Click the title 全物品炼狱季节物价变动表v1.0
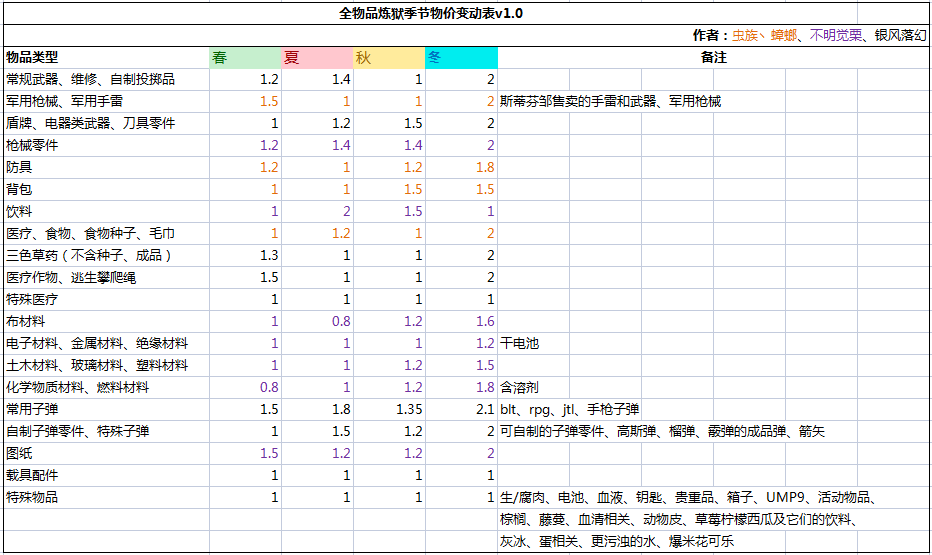This screenshot has height=555, width=932. coord(430,13)
